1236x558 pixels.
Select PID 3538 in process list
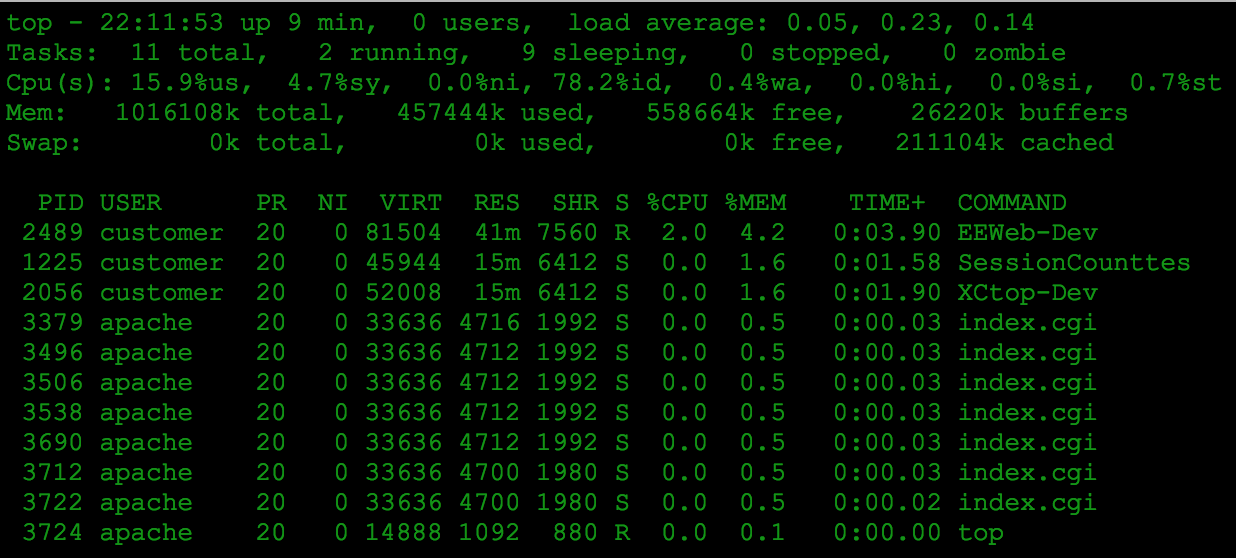click(x=53, y=412)
